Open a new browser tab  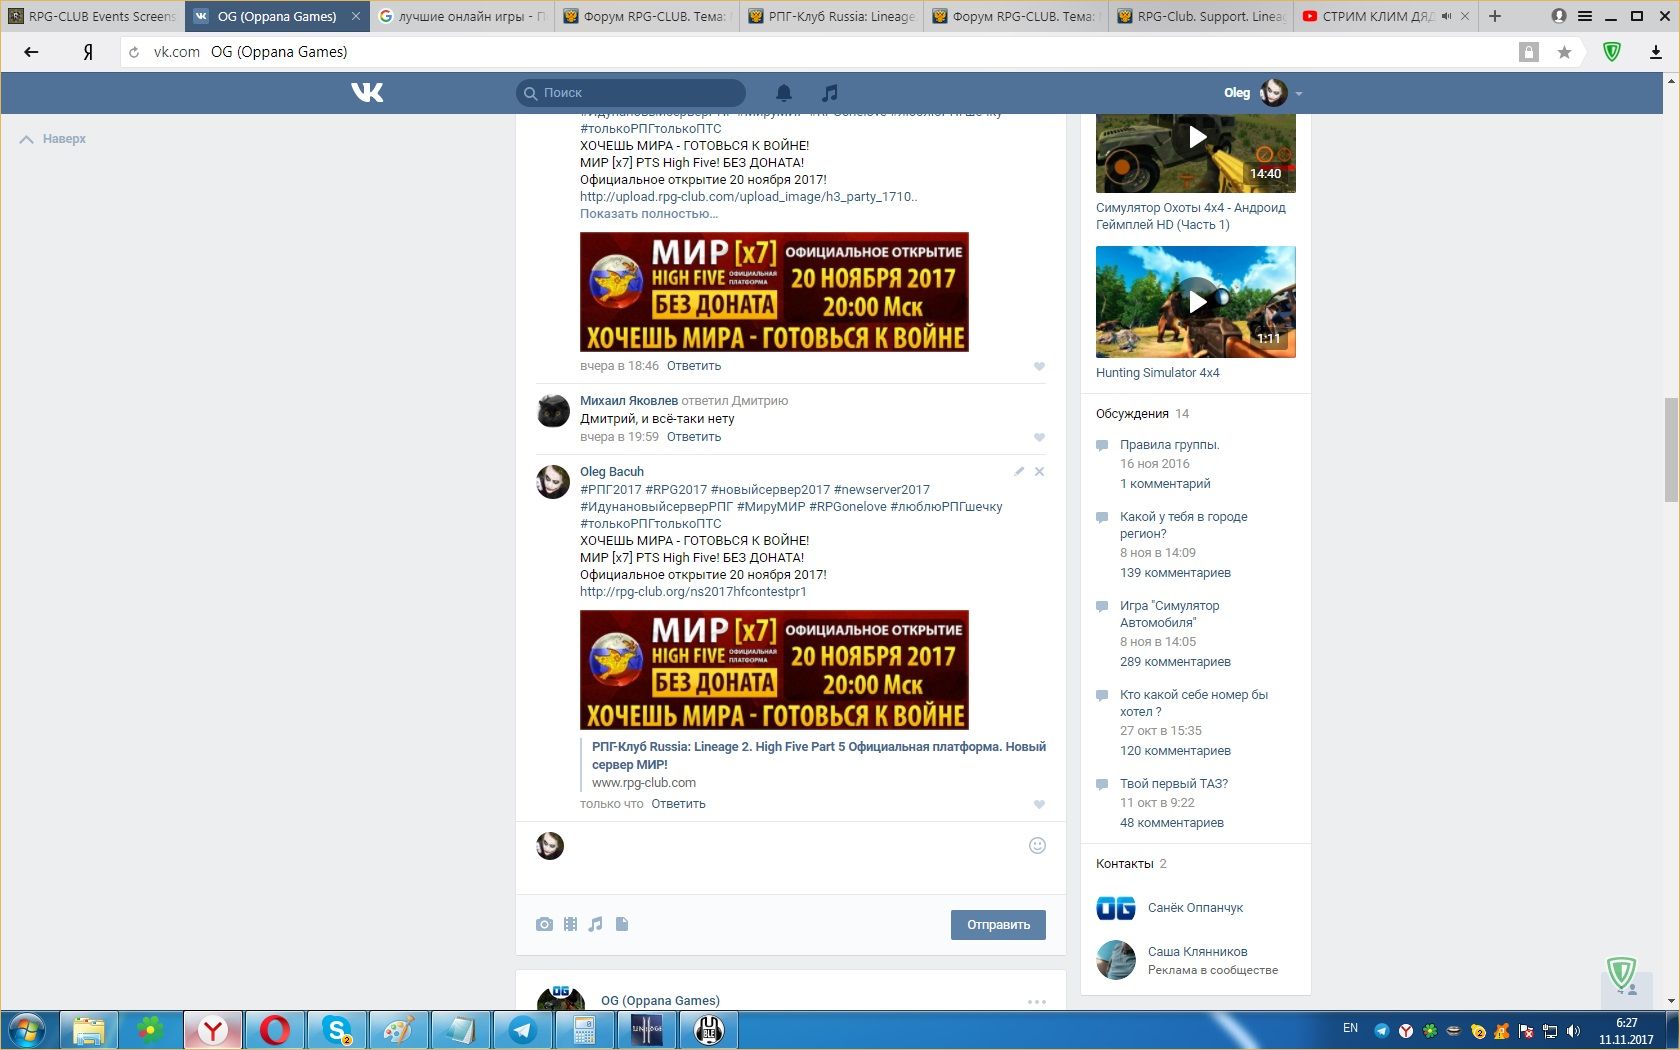pyautogui.click(x=1495, y=16)
